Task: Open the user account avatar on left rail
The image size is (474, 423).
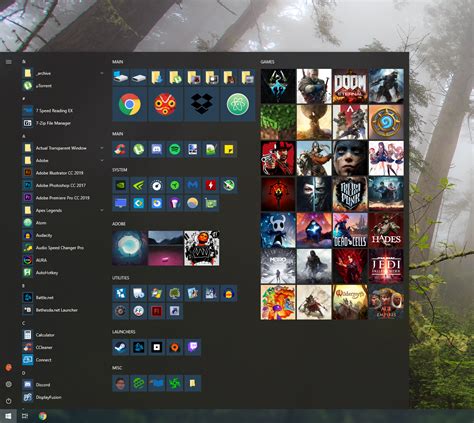Action: tap(9, 368)
